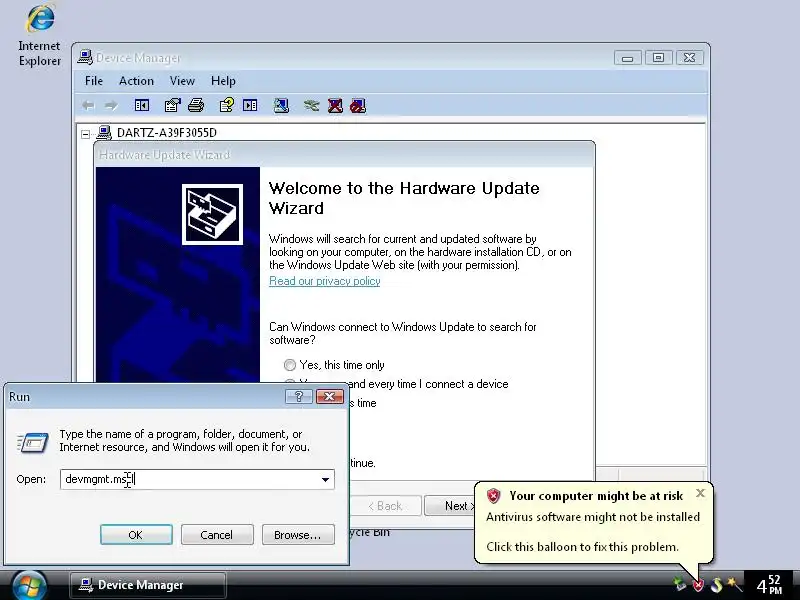The image size is (800, 600).
Task: Open Properties via the toolbar icon
Action: tap(172, 106)
